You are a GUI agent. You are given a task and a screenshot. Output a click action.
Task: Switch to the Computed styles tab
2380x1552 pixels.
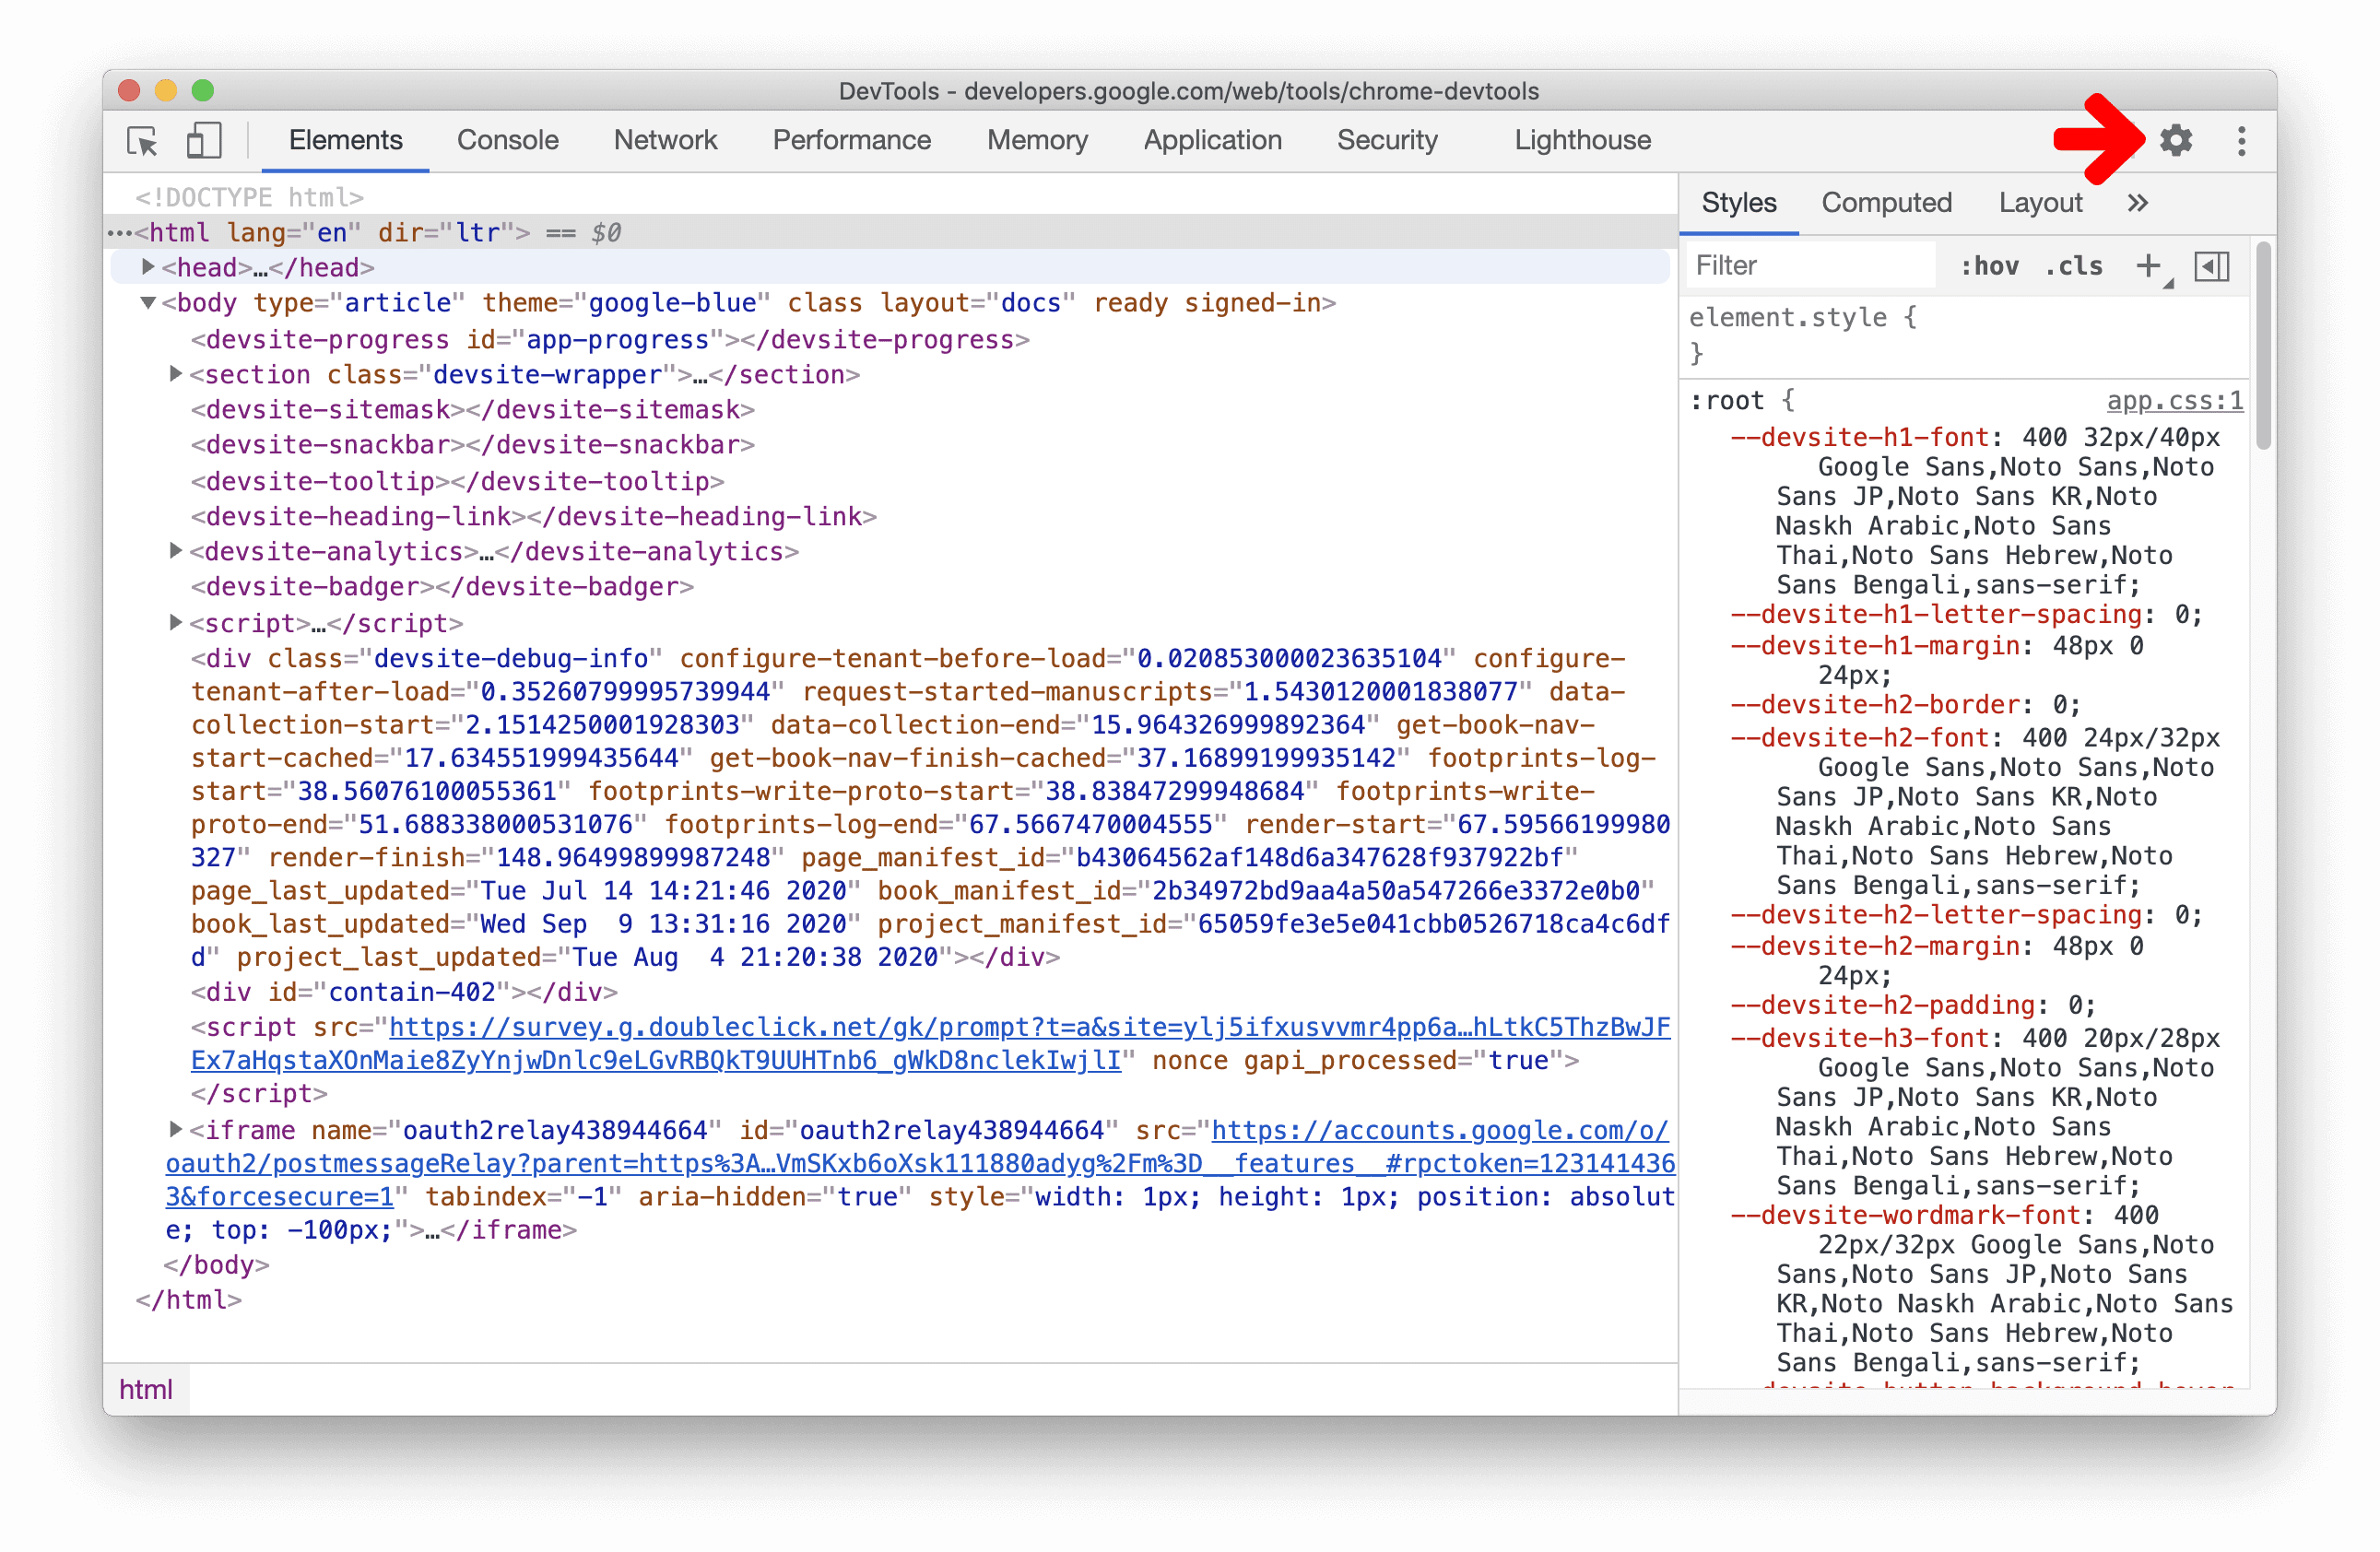(x=1888, y=201)
